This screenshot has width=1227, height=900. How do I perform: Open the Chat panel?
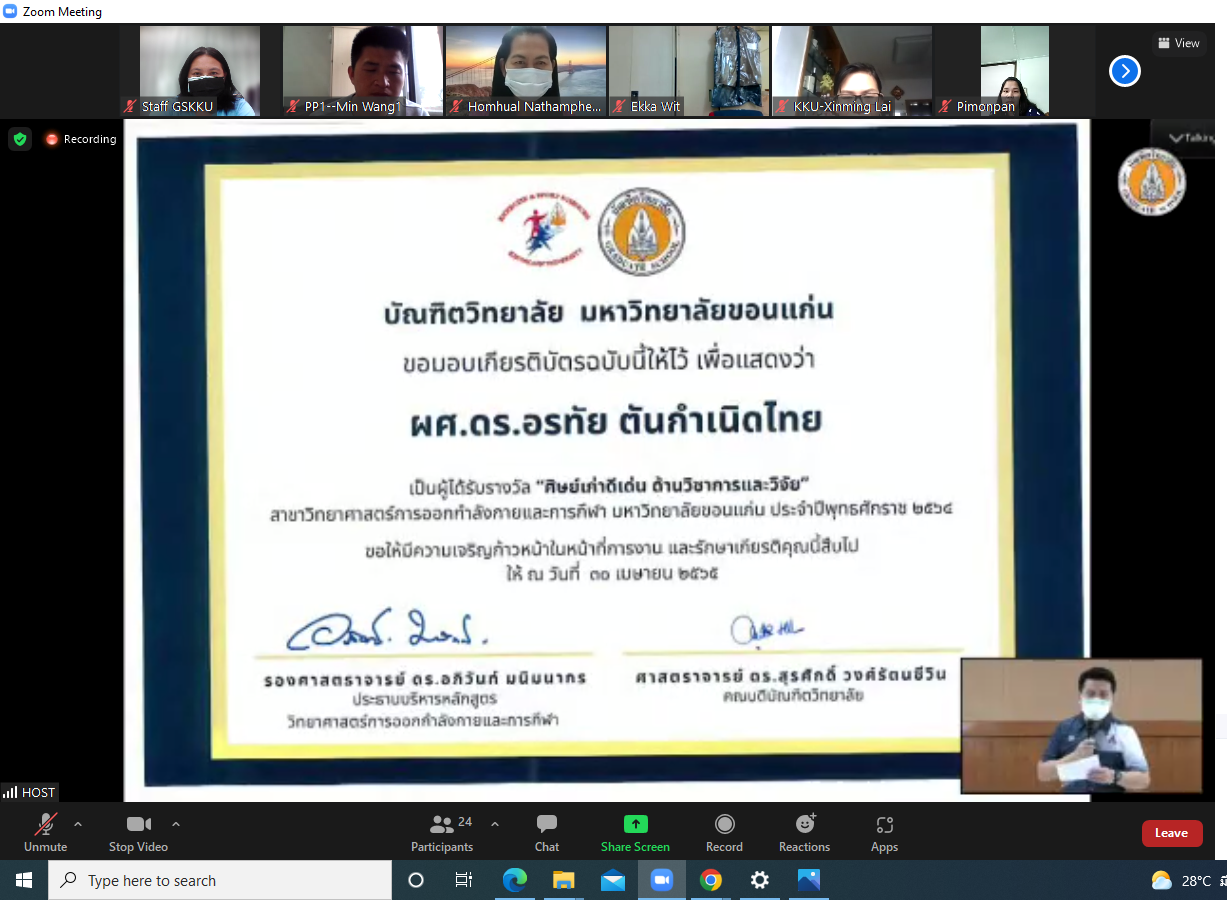click(546, 832)
